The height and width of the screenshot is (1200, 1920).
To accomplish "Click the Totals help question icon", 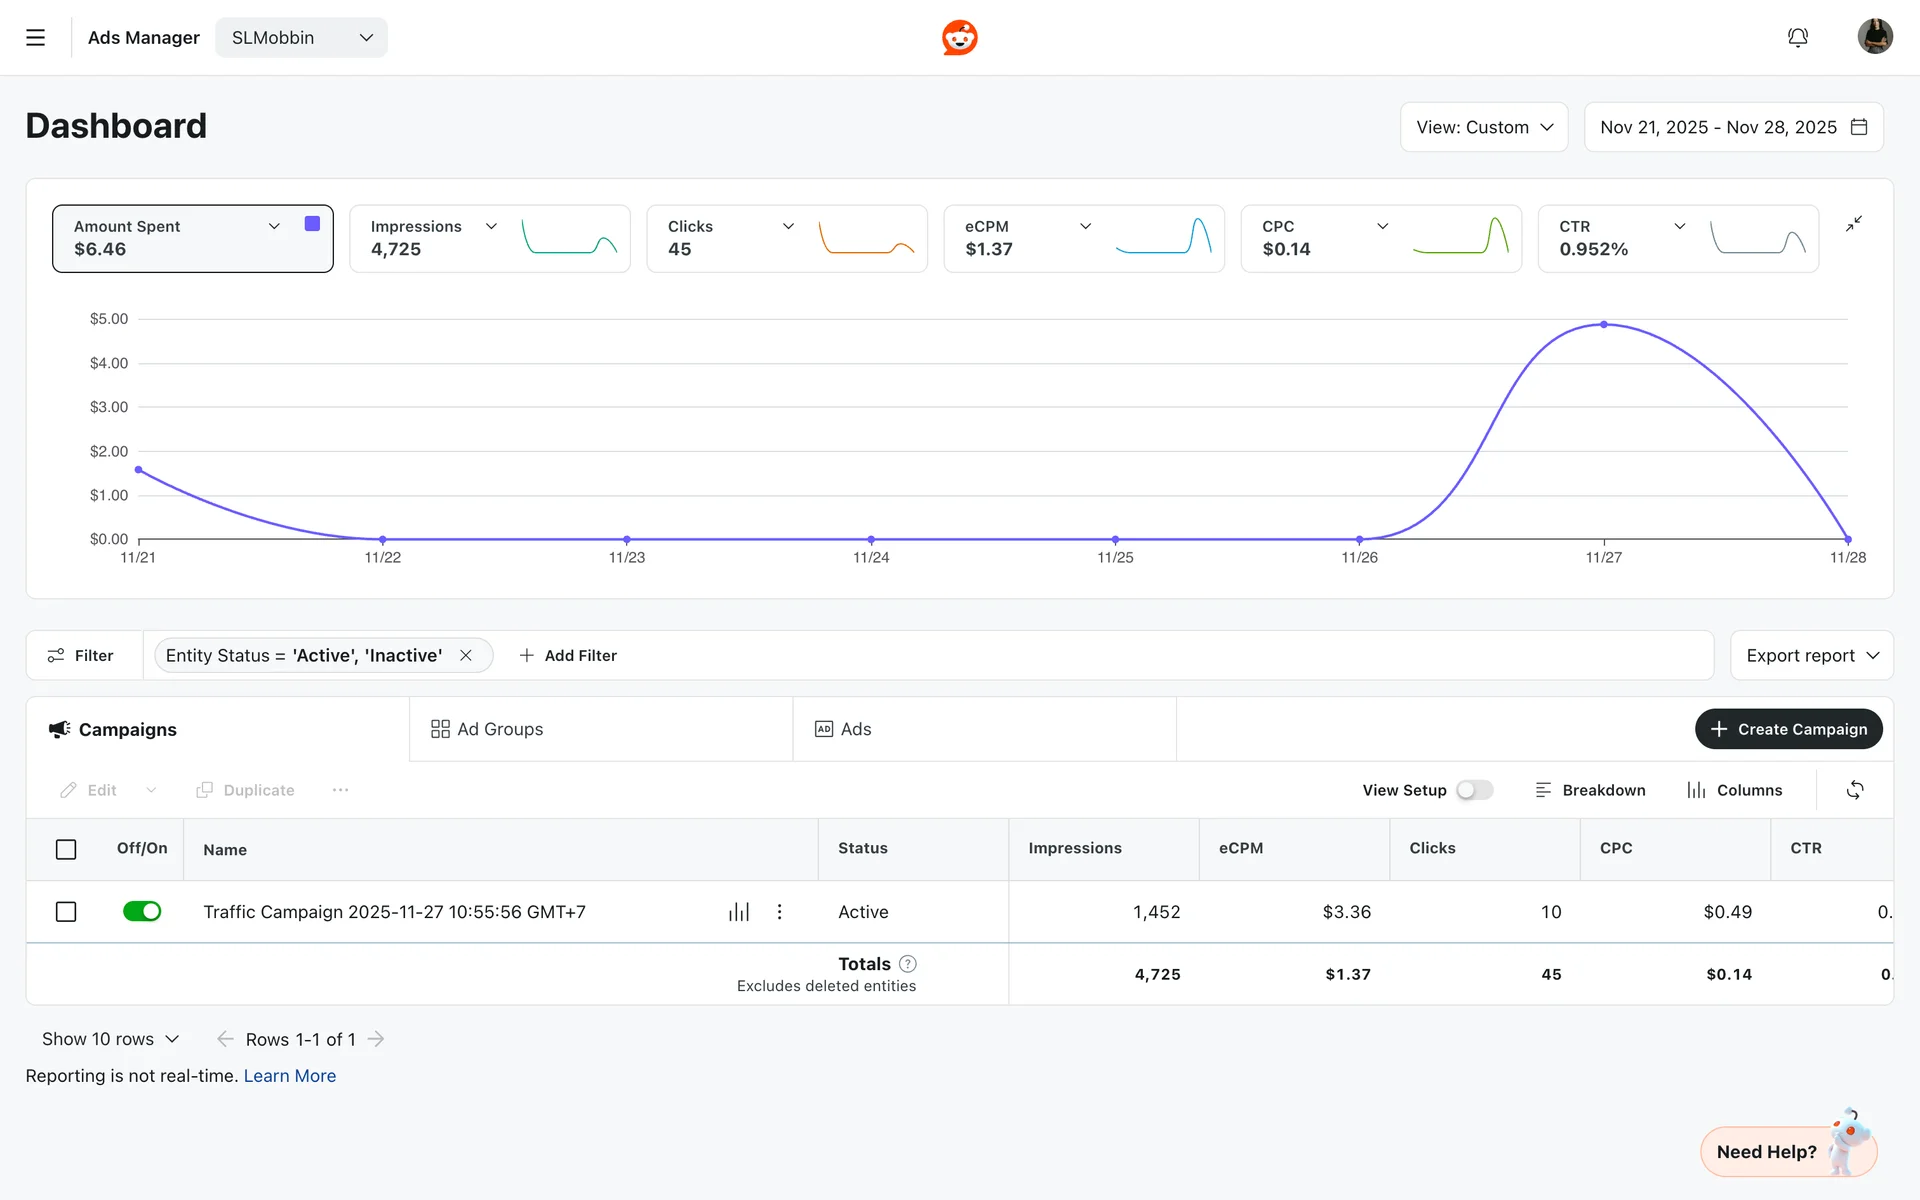I will point(907,964).
